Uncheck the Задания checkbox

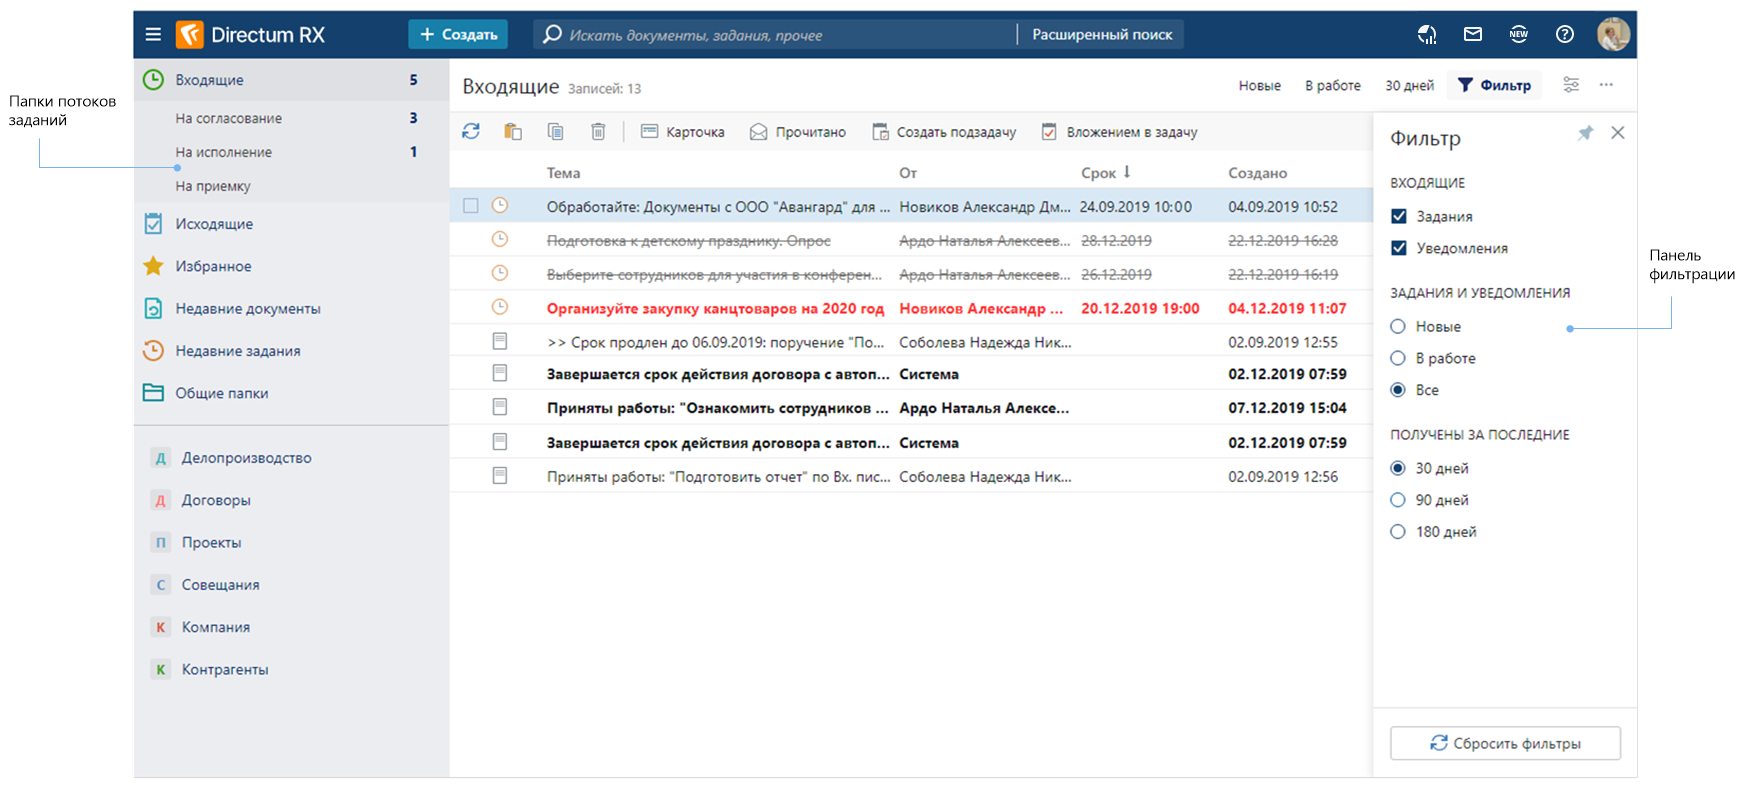click(x=1399, y=216)
